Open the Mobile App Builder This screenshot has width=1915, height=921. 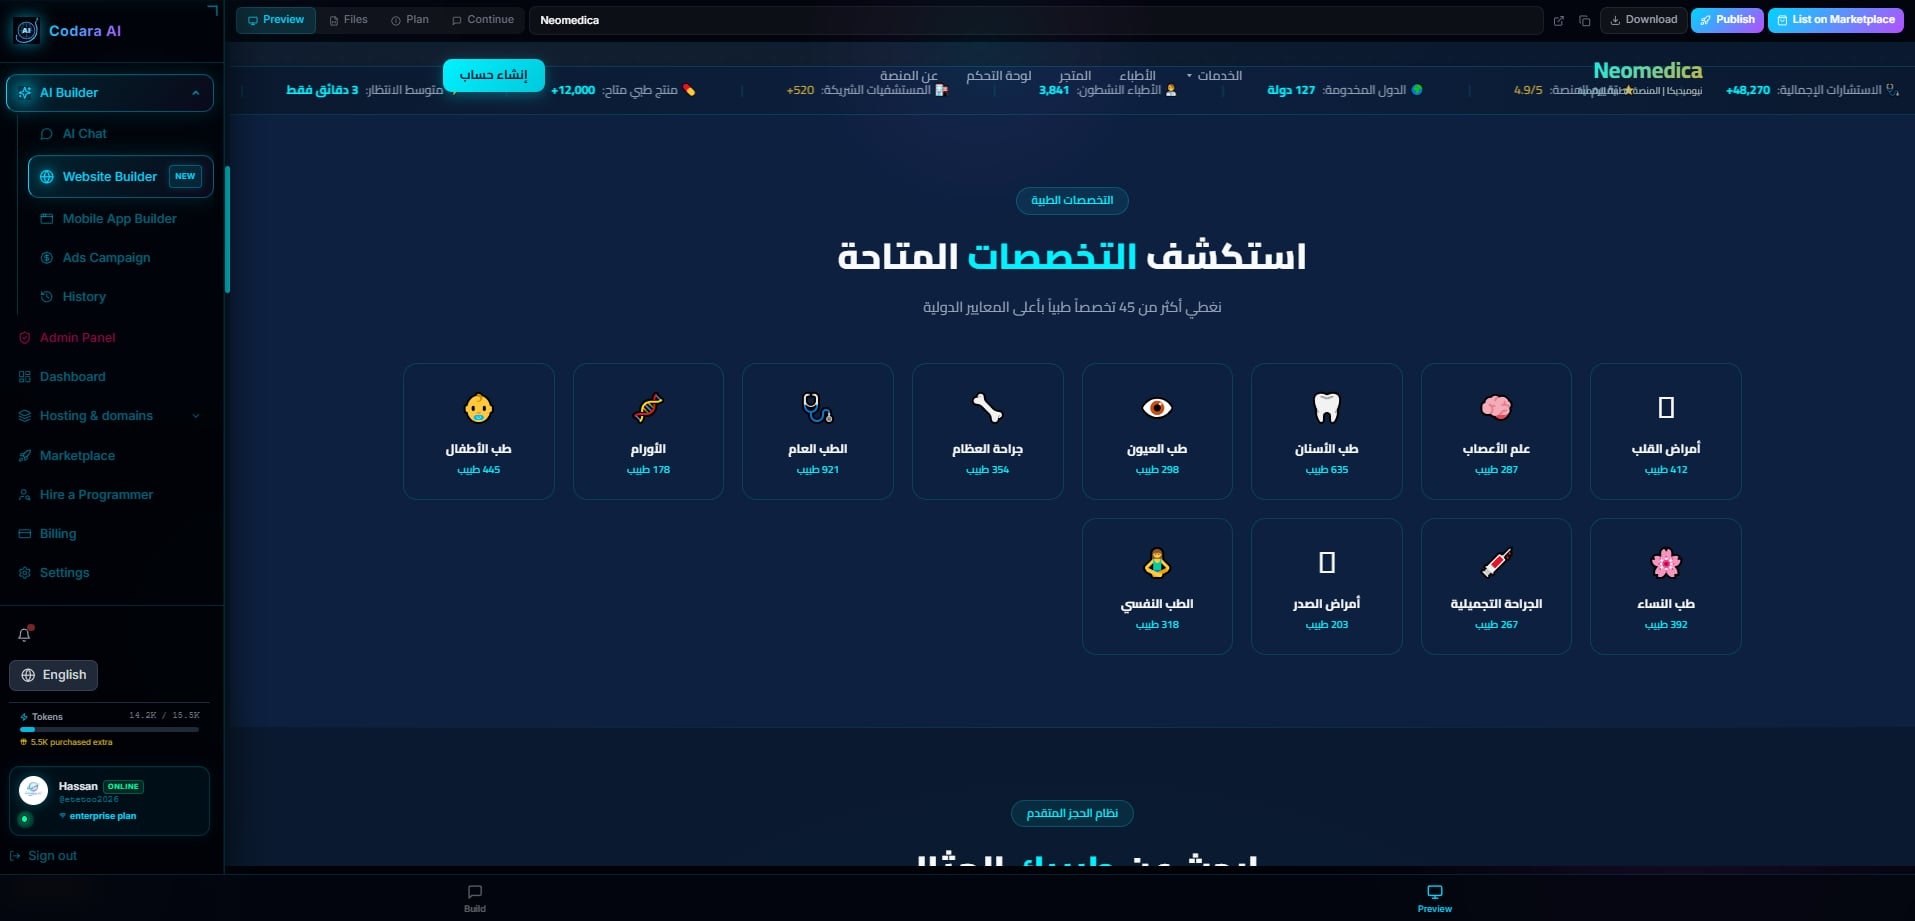click(118, 219)
